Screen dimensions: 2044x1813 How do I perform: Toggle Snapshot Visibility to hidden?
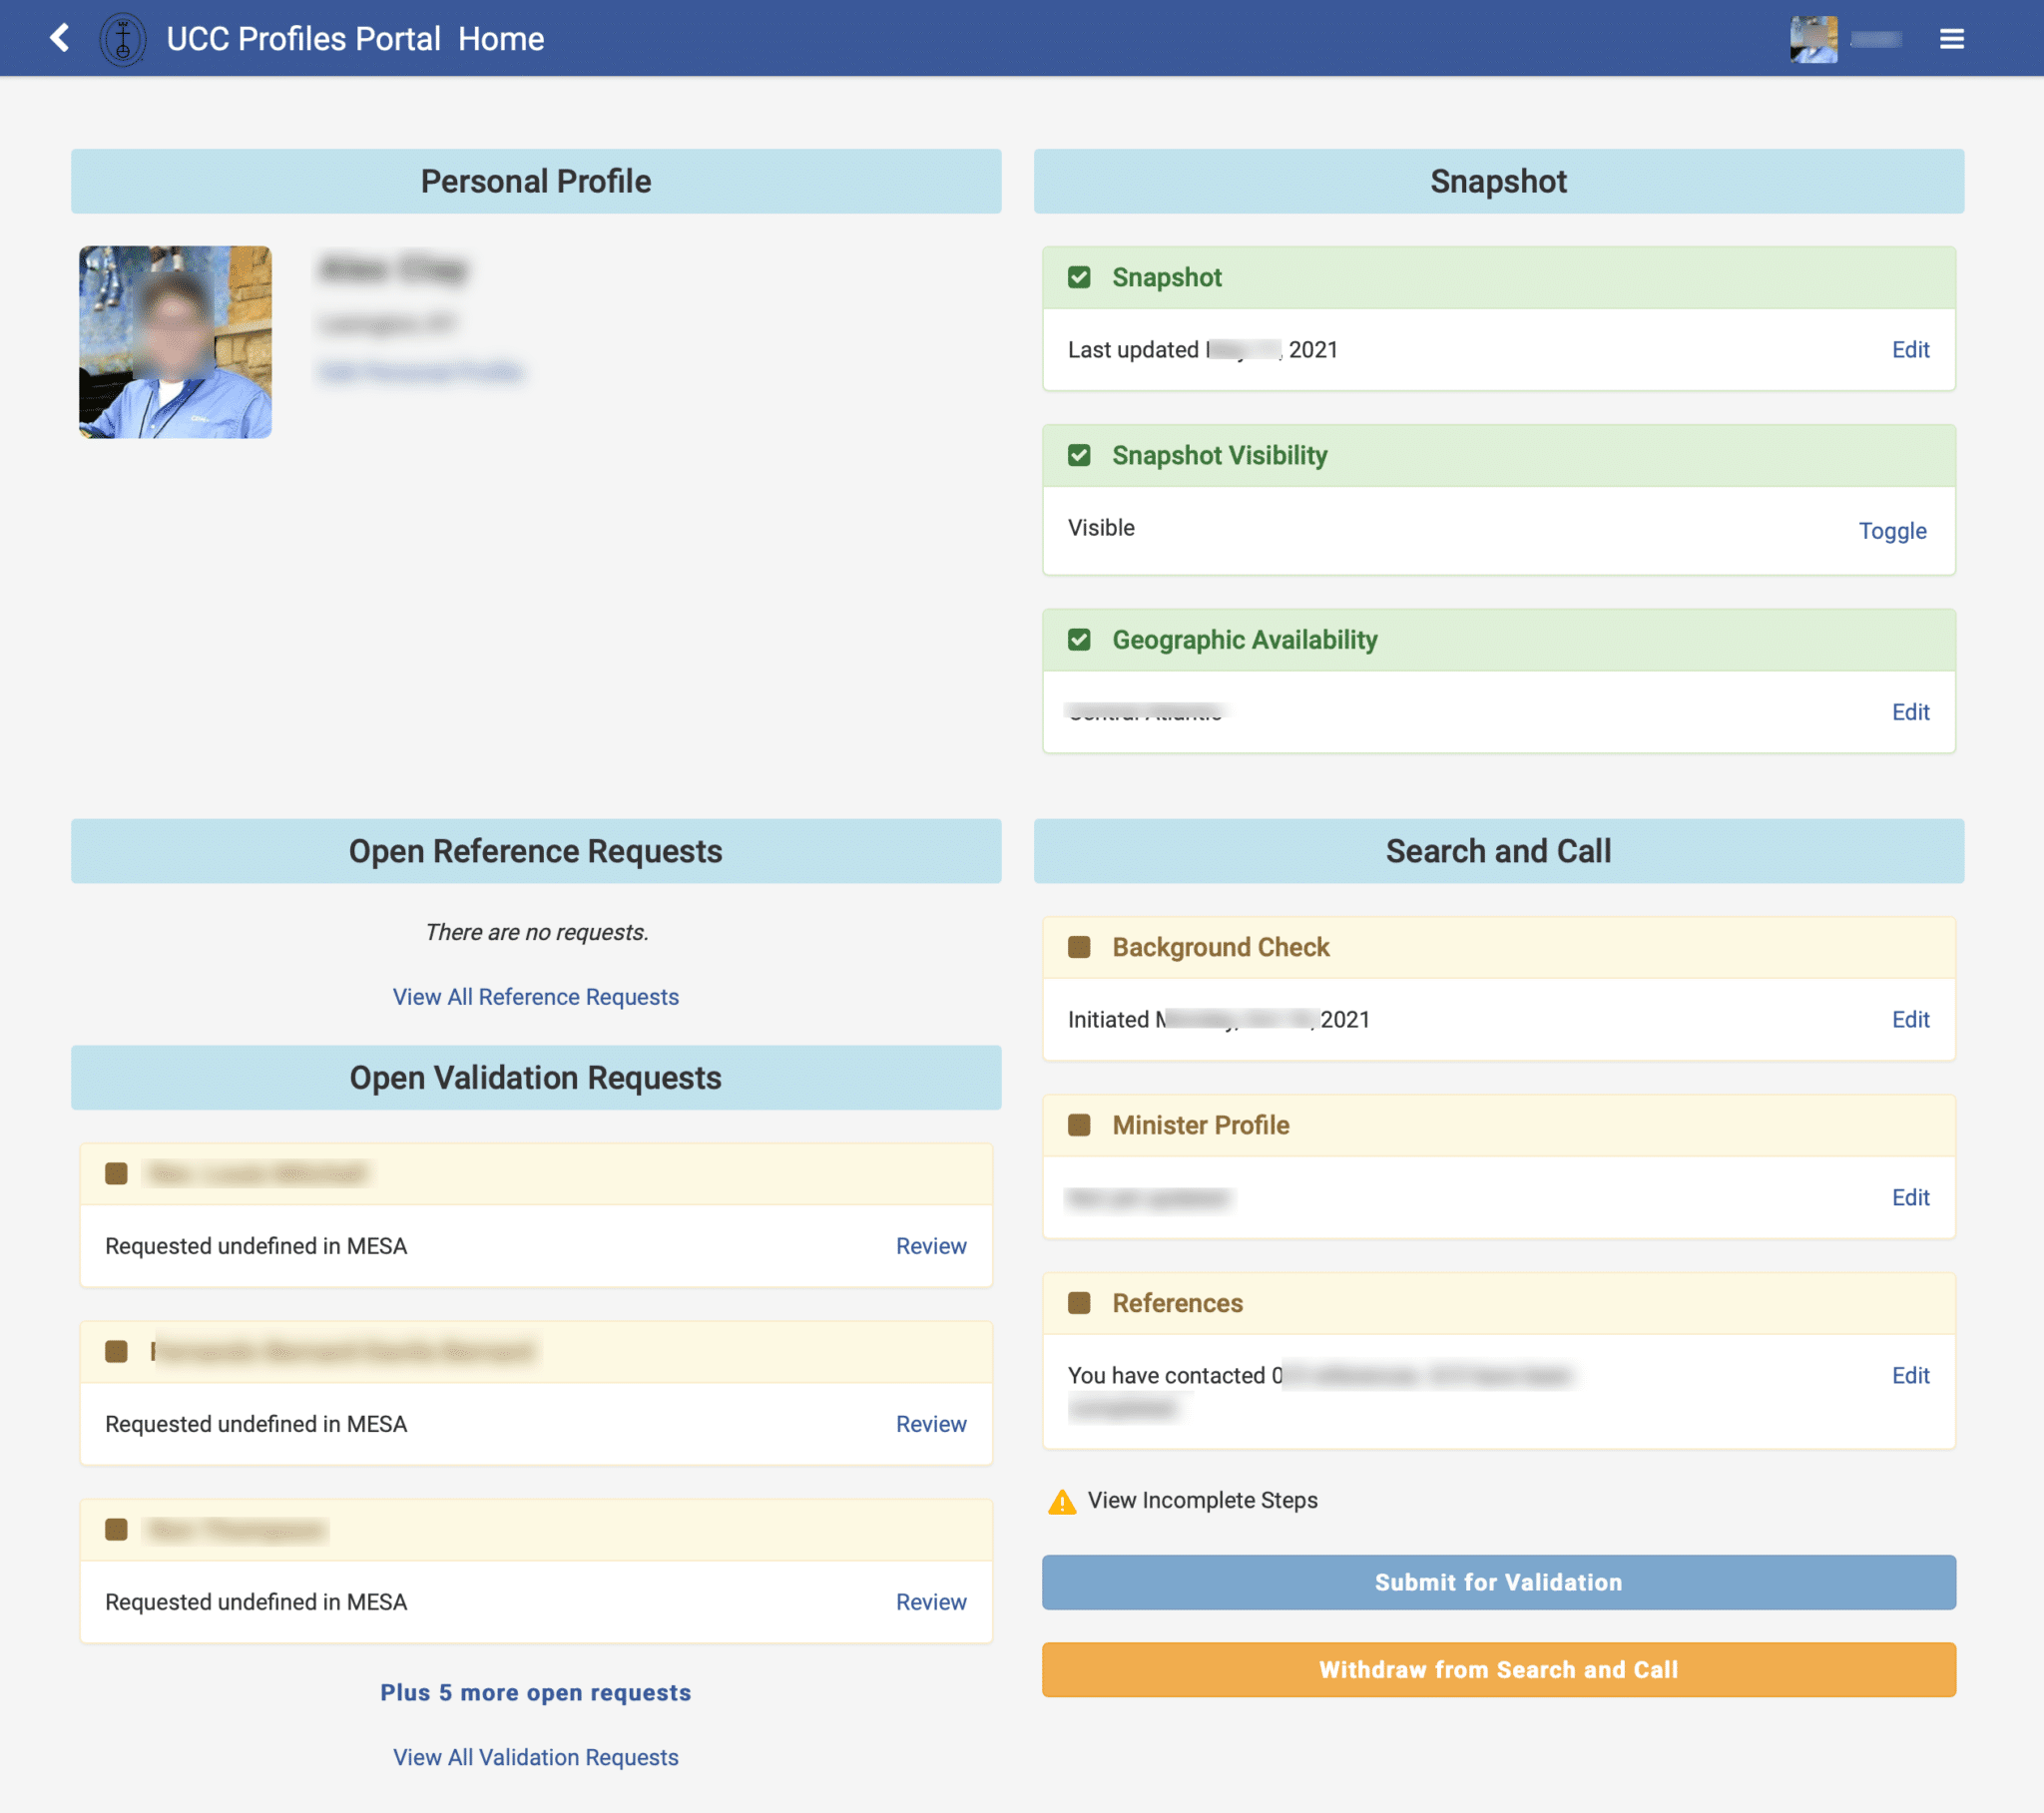click(x=1892, y=531)
